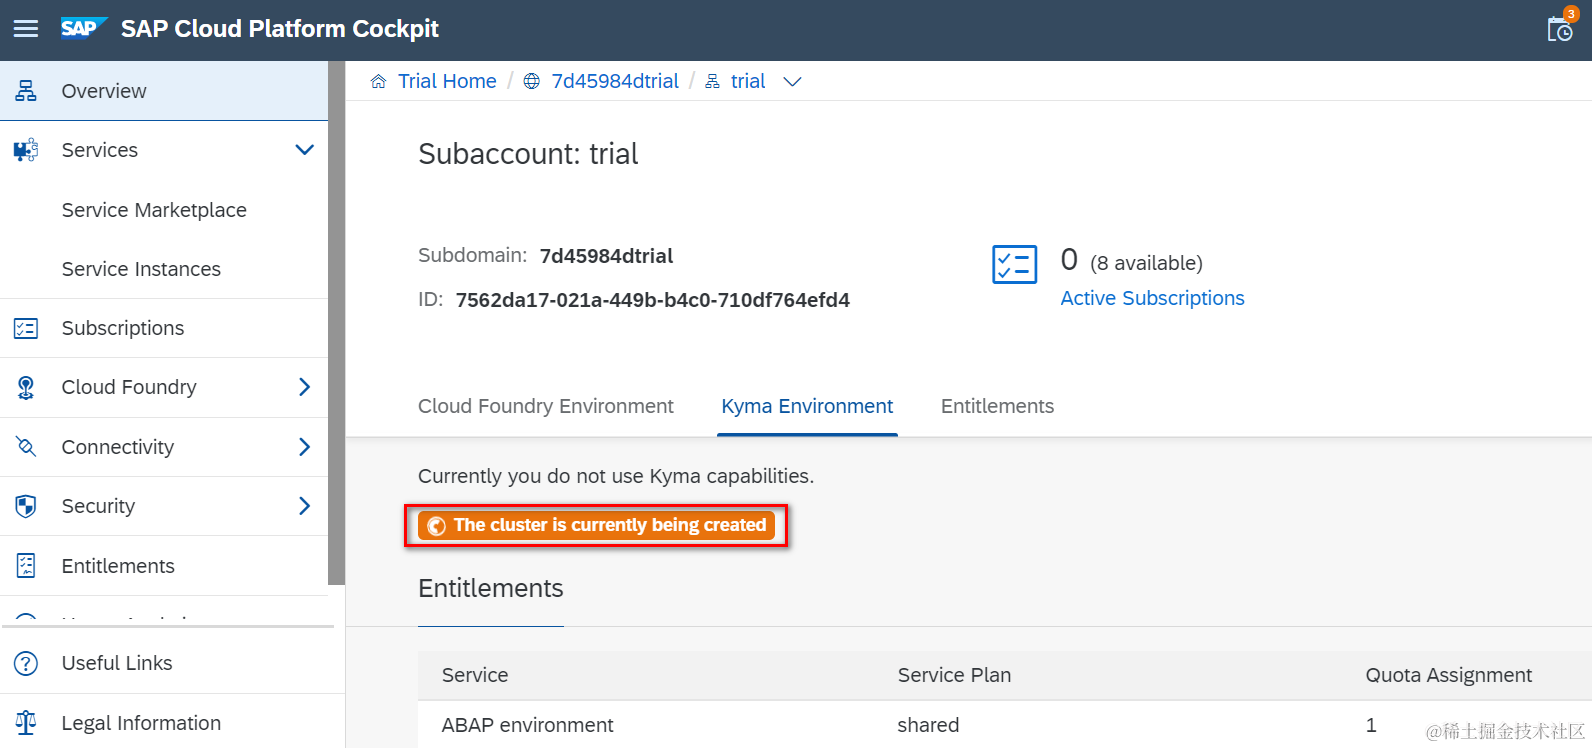1592x748 pixels.
Task: Click the Cloud Foundry sidebar icon
Action: point(26,387)
